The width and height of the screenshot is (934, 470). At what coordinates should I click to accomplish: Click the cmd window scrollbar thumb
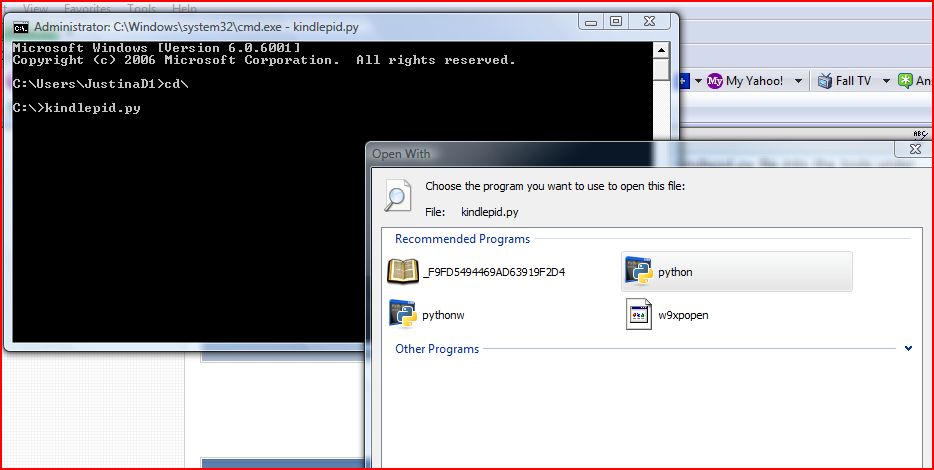pyautogui.click(x=661, y=70)
